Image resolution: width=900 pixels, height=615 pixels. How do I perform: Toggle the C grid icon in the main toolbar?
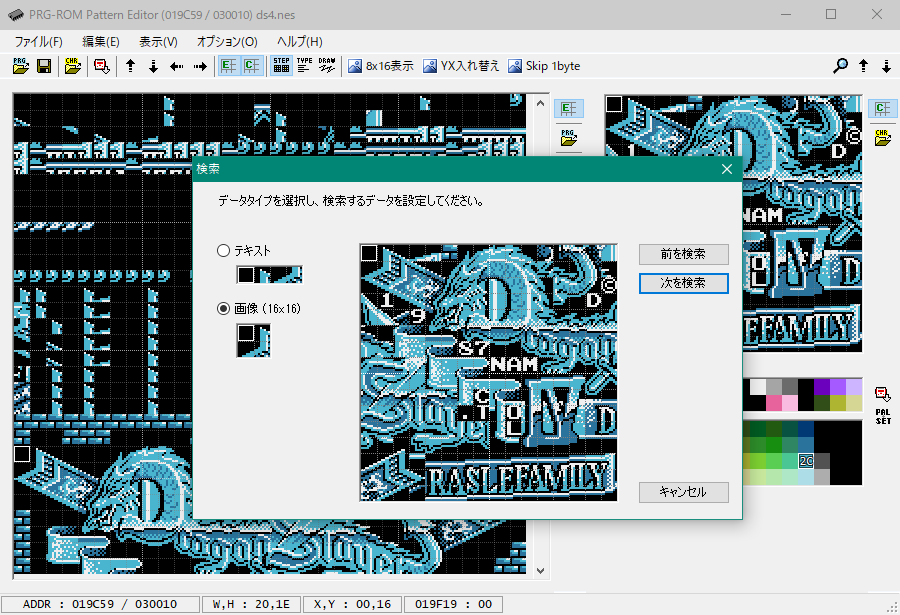[252, 66]
